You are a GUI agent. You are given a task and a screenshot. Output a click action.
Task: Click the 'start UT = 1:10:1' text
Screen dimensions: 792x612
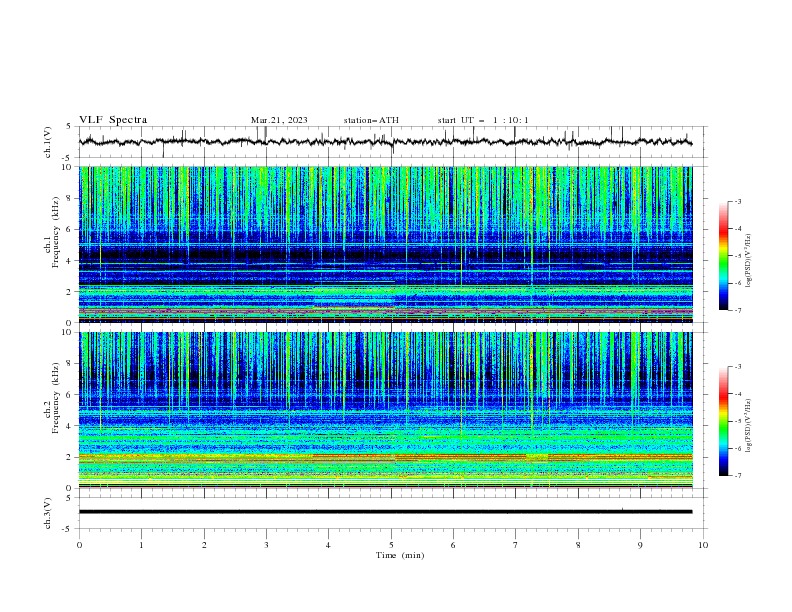[483, 120]
